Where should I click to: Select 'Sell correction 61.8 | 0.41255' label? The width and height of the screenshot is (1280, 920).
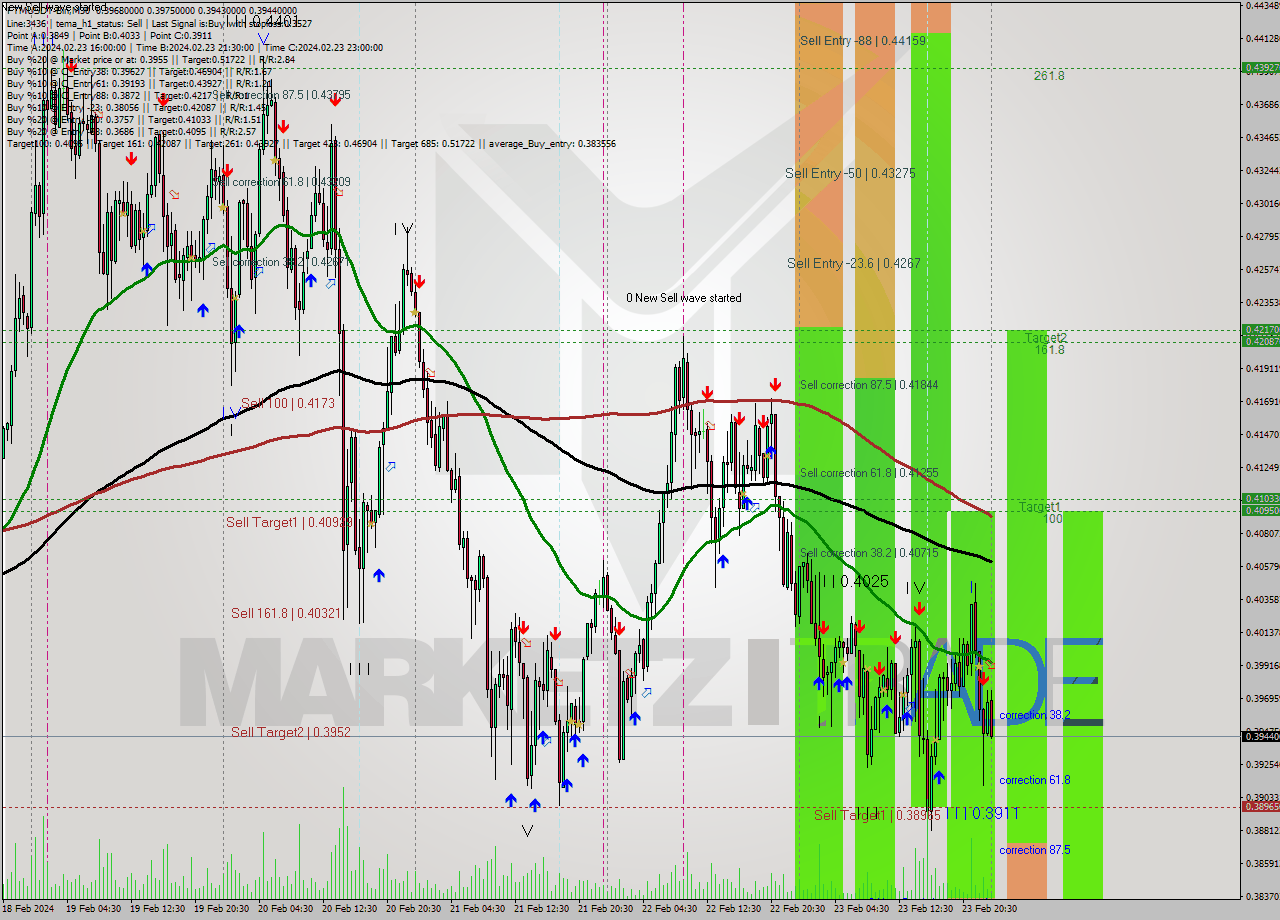coord(869,473)
